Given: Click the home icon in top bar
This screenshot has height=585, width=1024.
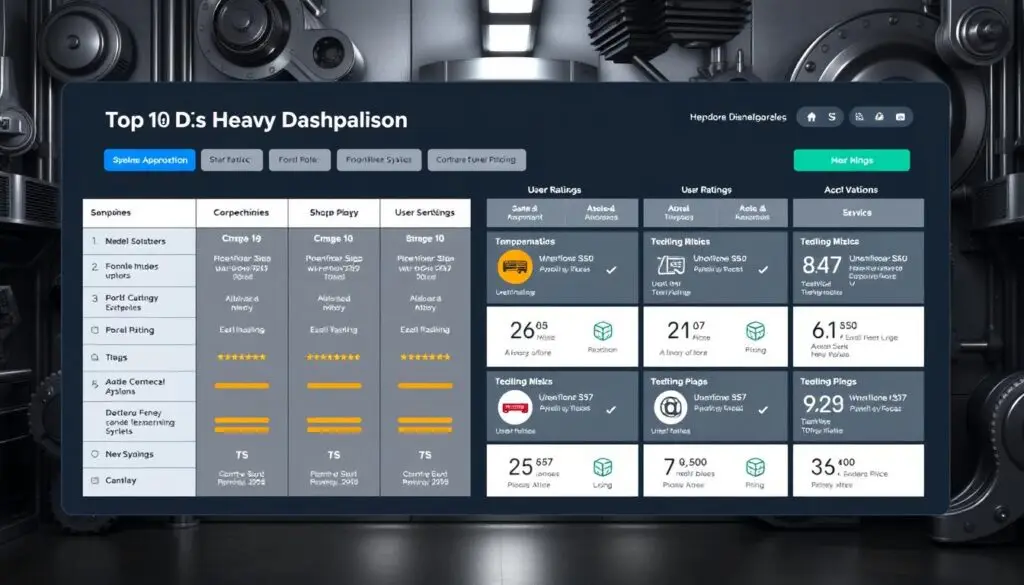Looking at the screenshot, I should click(810, 118).
